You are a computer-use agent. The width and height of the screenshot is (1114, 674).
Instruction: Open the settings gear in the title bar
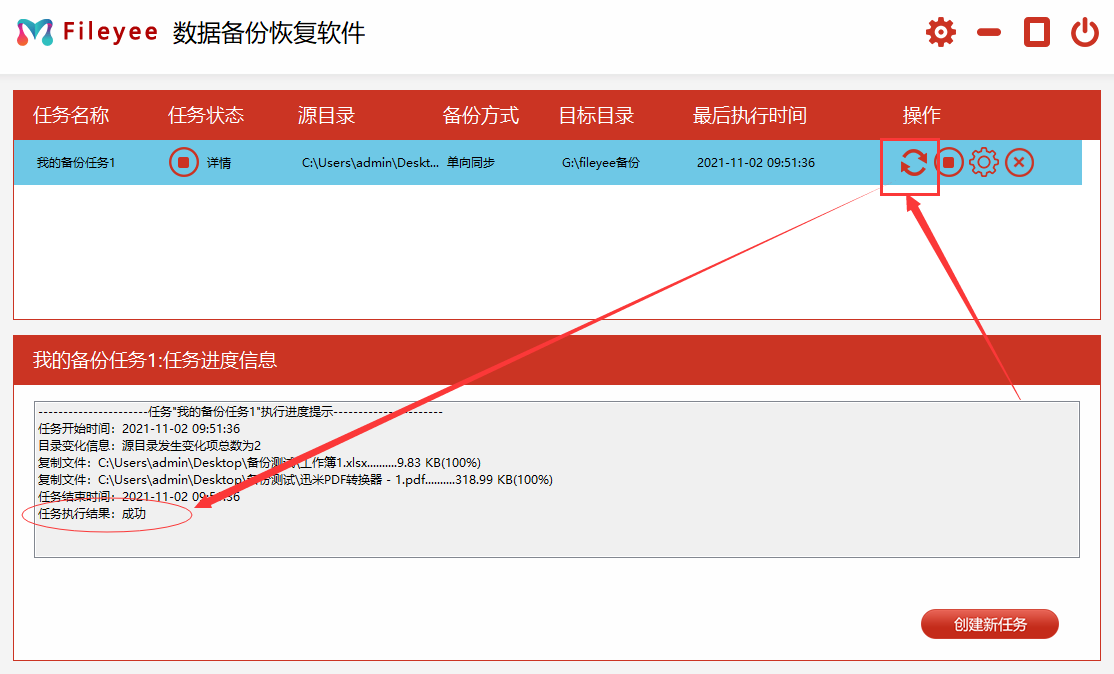[940, 32]
